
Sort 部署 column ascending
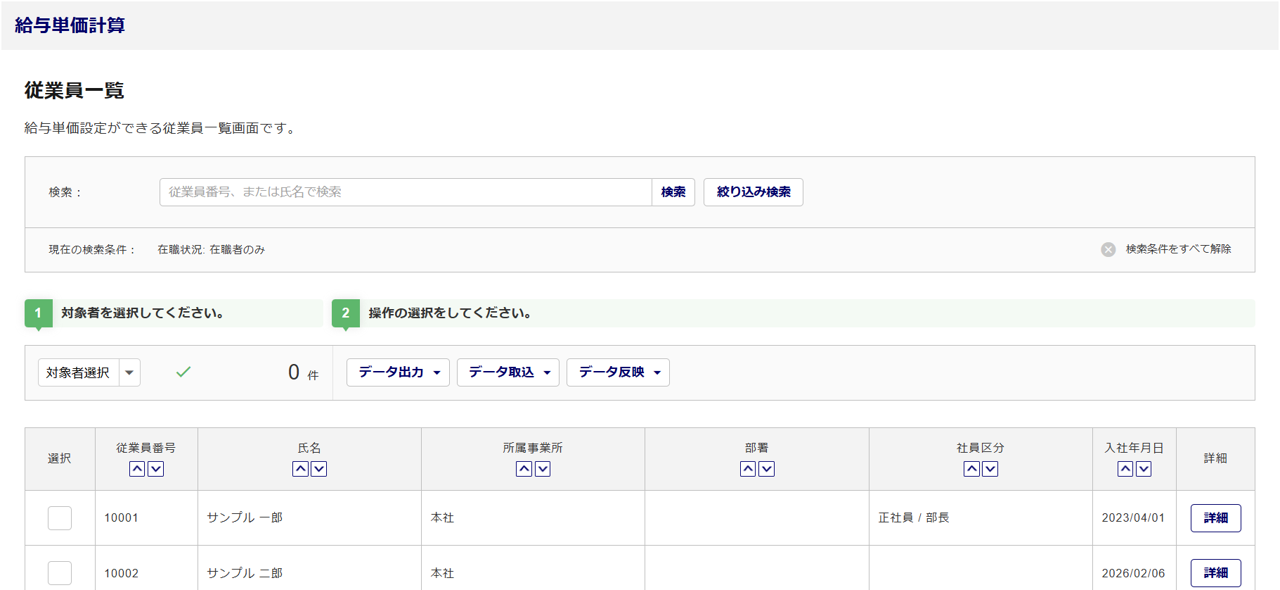(x=747, y=469)
